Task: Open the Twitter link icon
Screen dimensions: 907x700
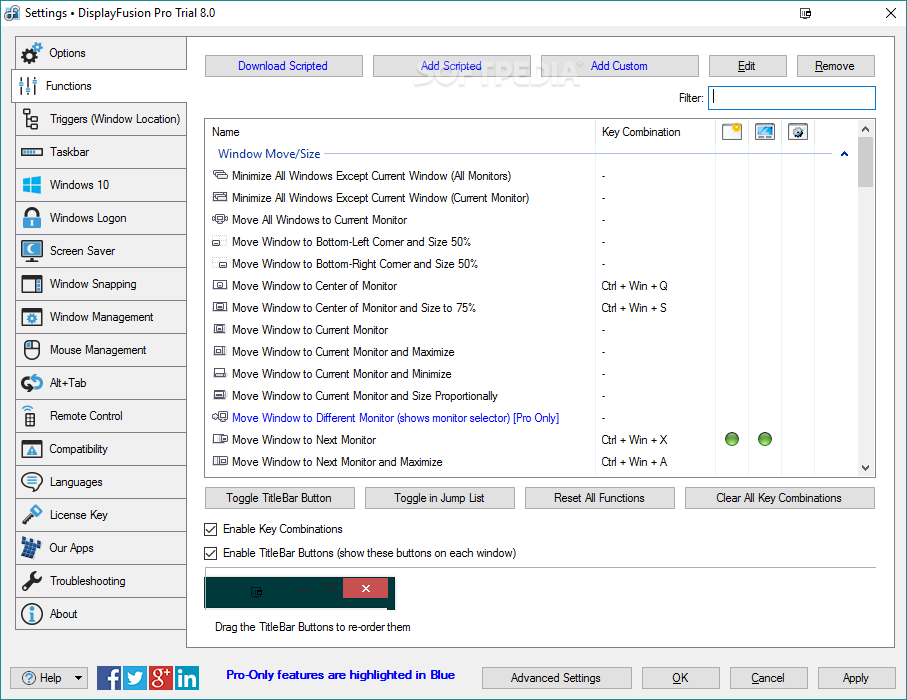Action: coord(135,678)
